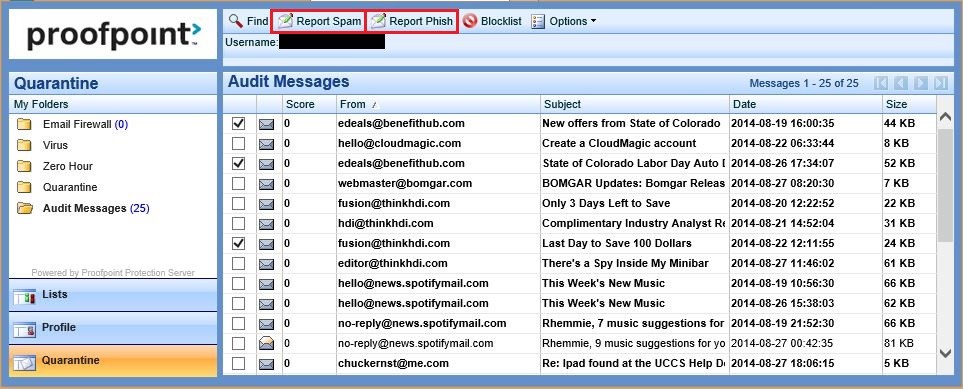
Task: Click sender webmaster@bomgar.com
Action: pyautogui.click(x=405, y=183)
